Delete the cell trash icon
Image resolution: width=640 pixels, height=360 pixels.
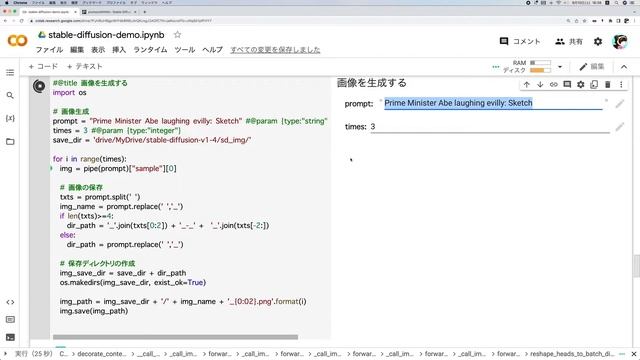tap(607, 84)
